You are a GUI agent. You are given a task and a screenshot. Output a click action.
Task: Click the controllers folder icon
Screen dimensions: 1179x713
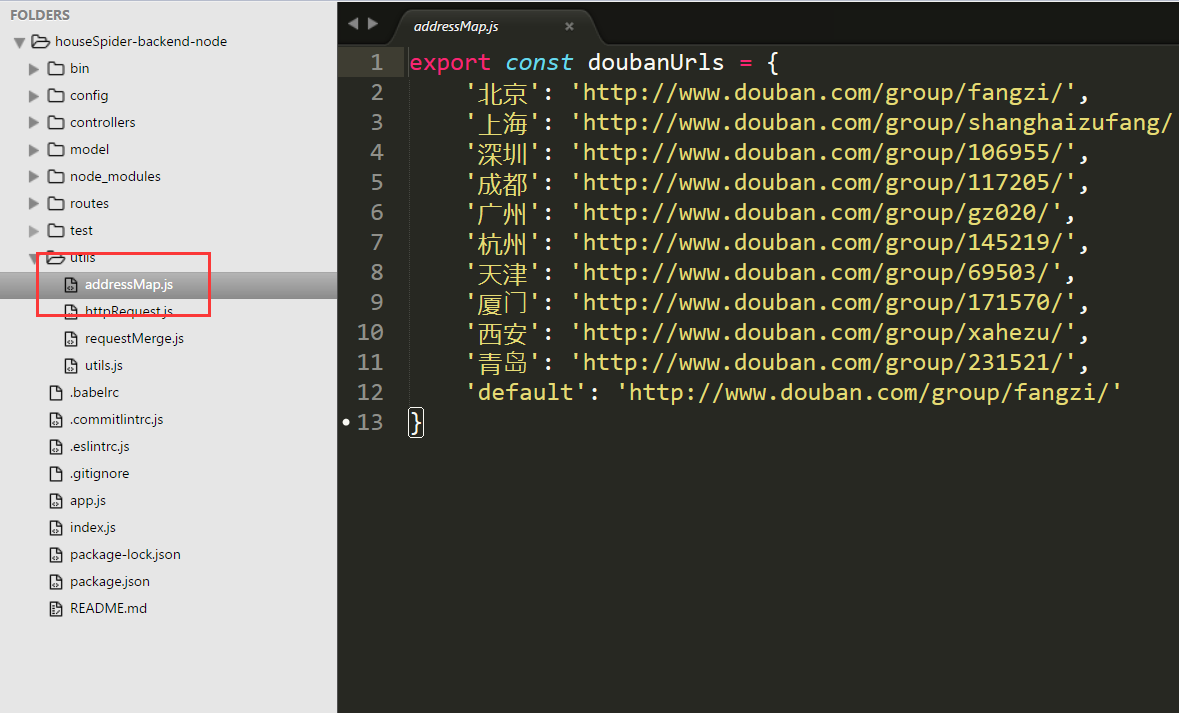(x=56, y=123)
